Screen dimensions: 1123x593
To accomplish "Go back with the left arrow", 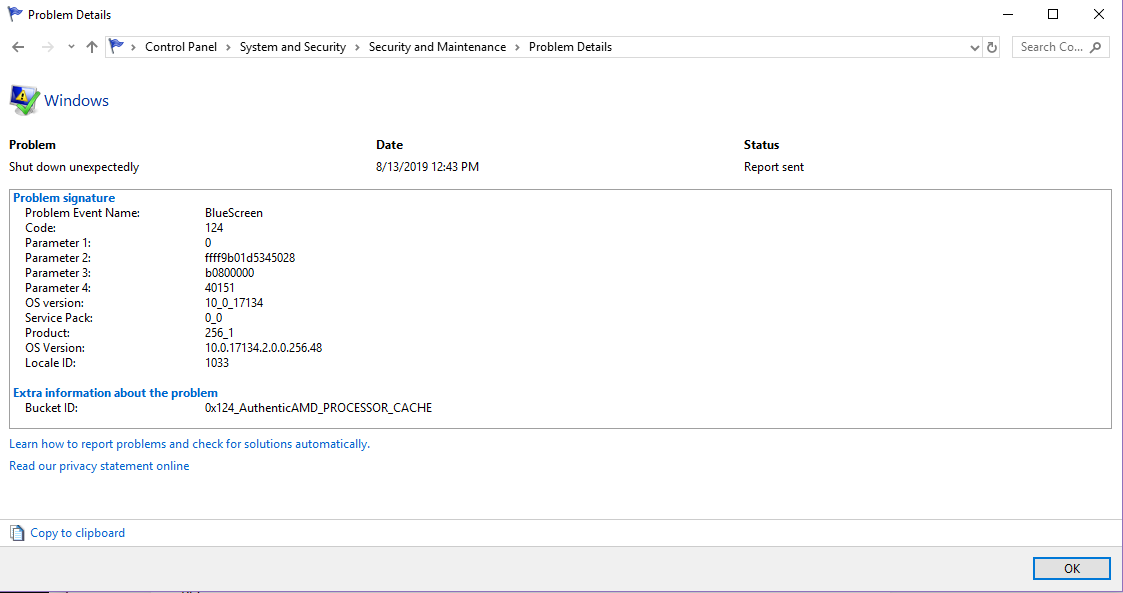I will pos(19,47).
